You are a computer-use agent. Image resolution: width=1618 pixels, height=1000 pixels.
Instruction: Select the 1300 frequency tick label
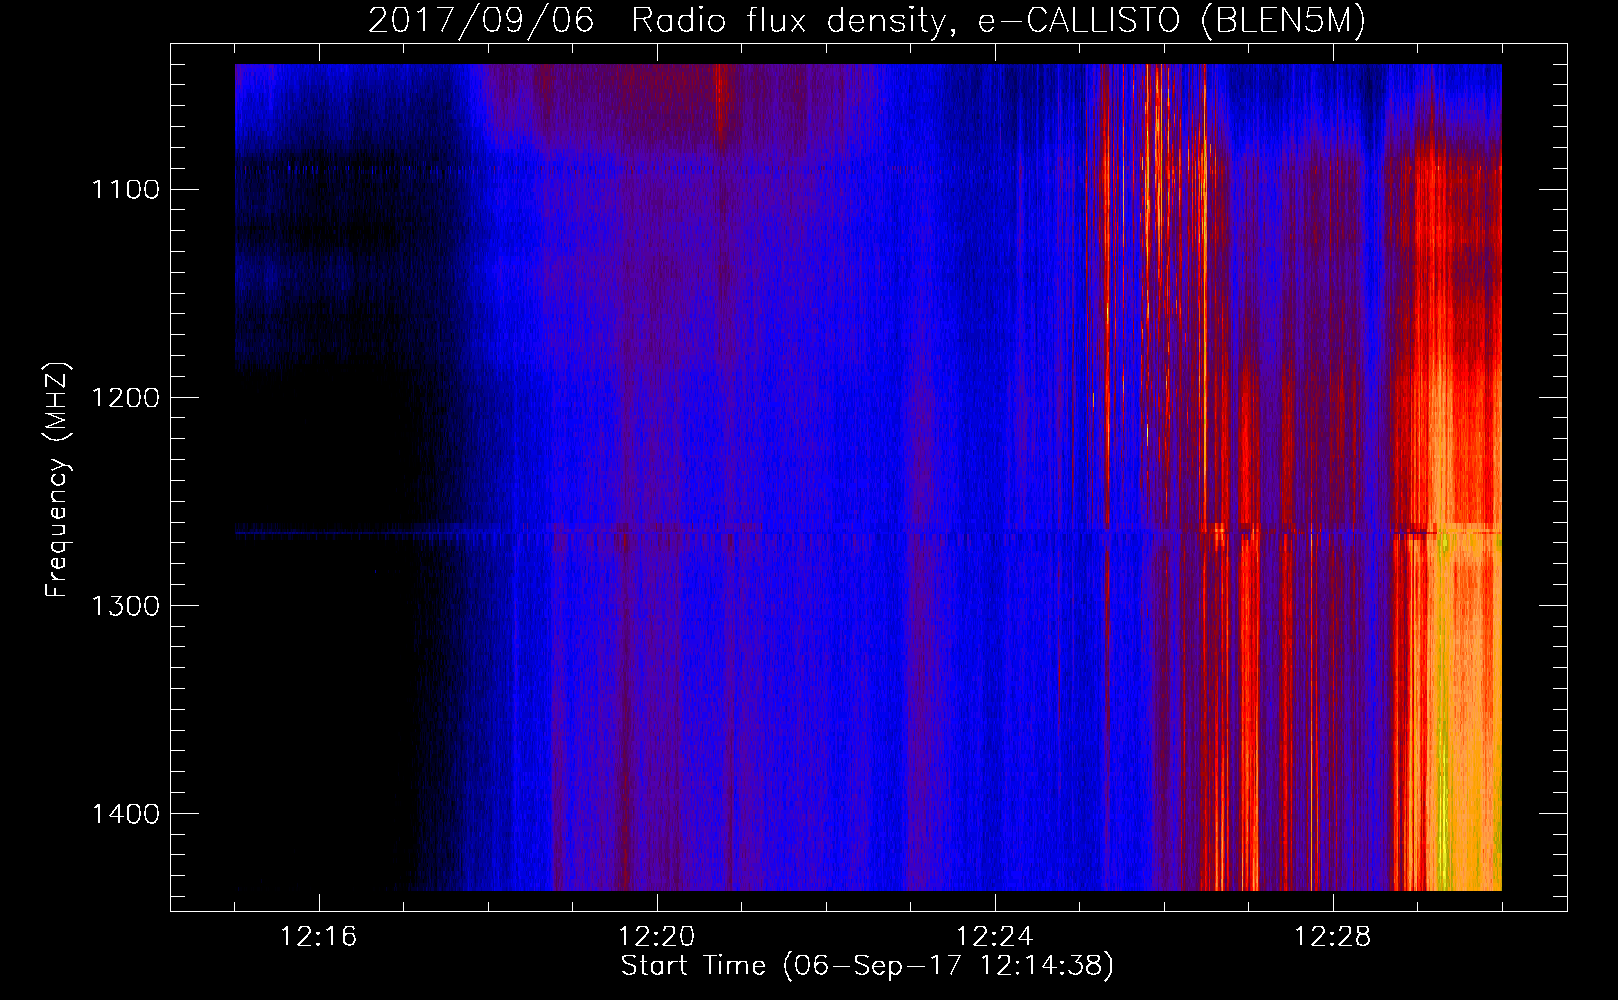125,606
